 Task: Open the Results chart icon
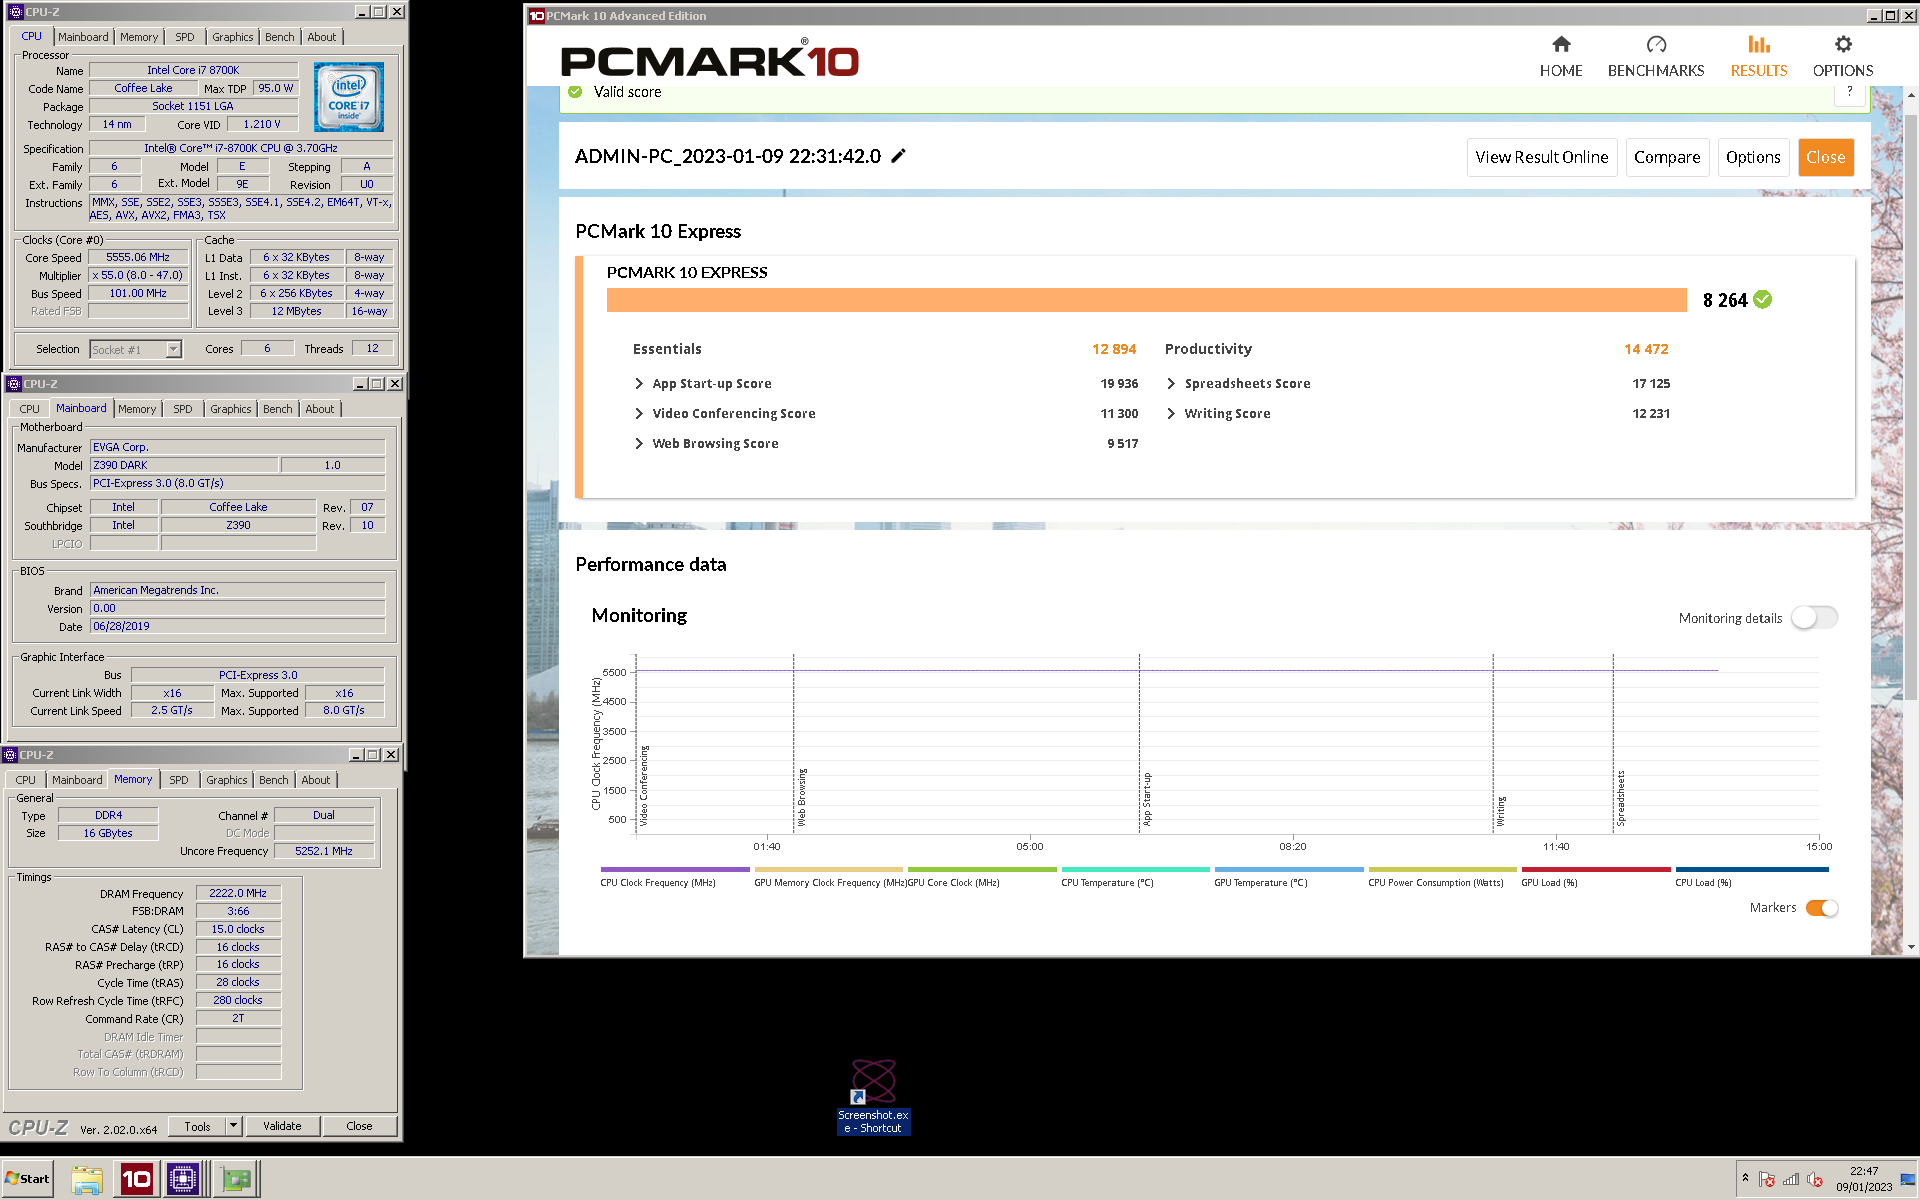(1759, 44)
